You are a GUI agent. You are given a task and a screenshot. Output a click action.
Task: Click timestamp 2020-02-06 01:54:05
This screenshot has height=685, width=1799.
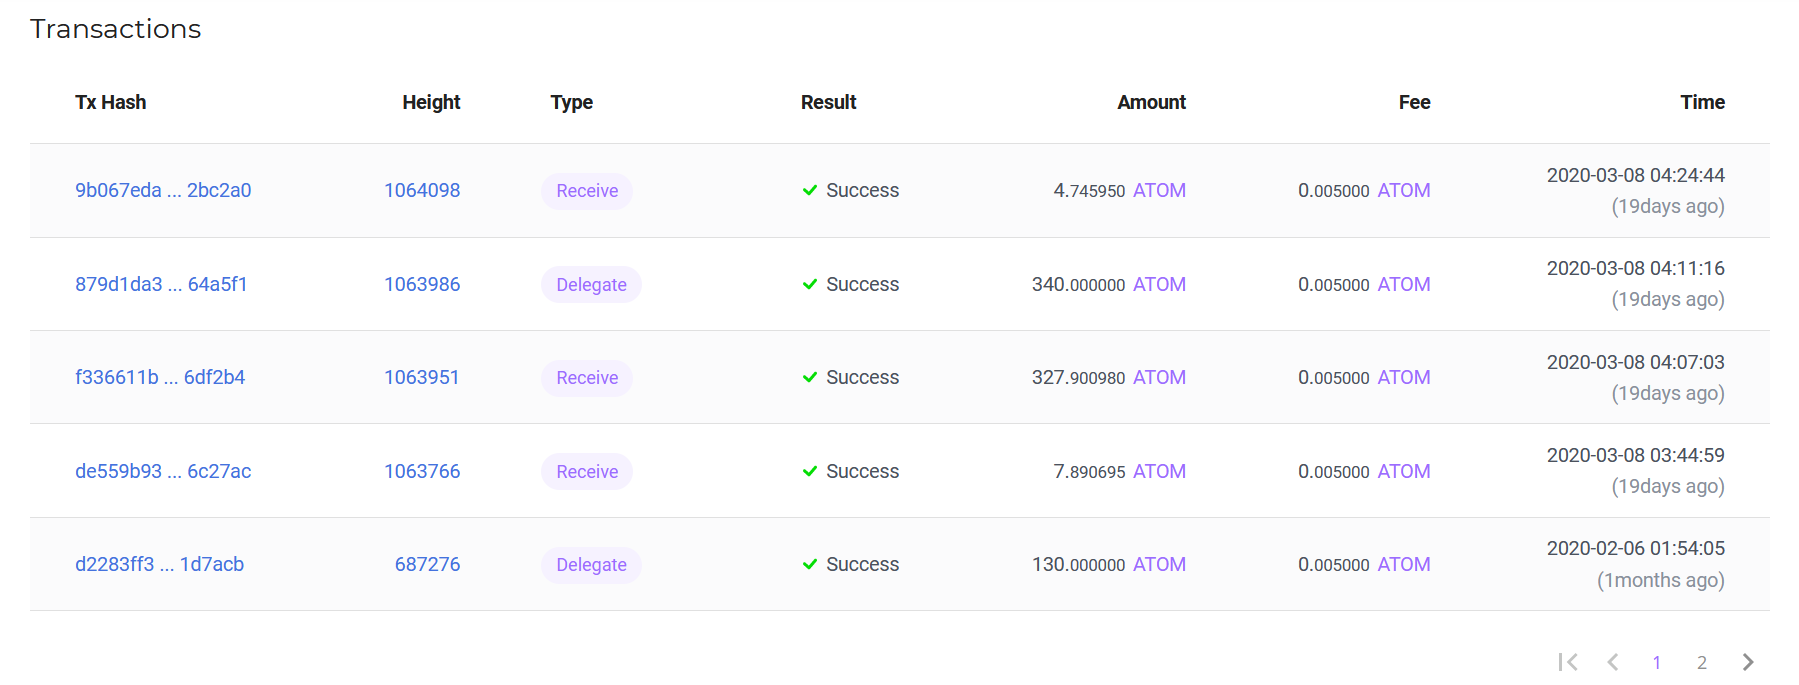click(1635, 548)
